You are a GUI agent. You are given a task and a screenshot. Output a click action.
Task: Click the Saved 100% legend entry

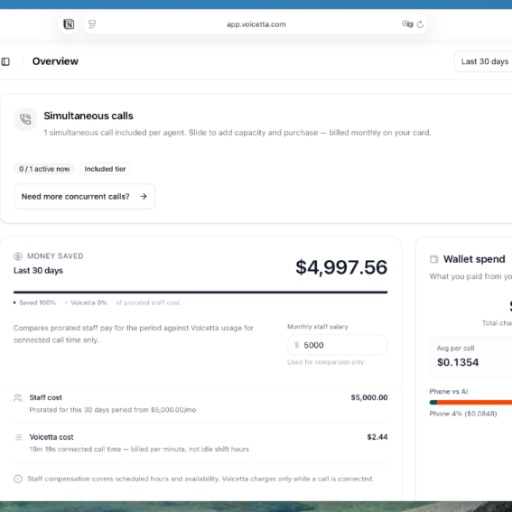pos(35,303)
